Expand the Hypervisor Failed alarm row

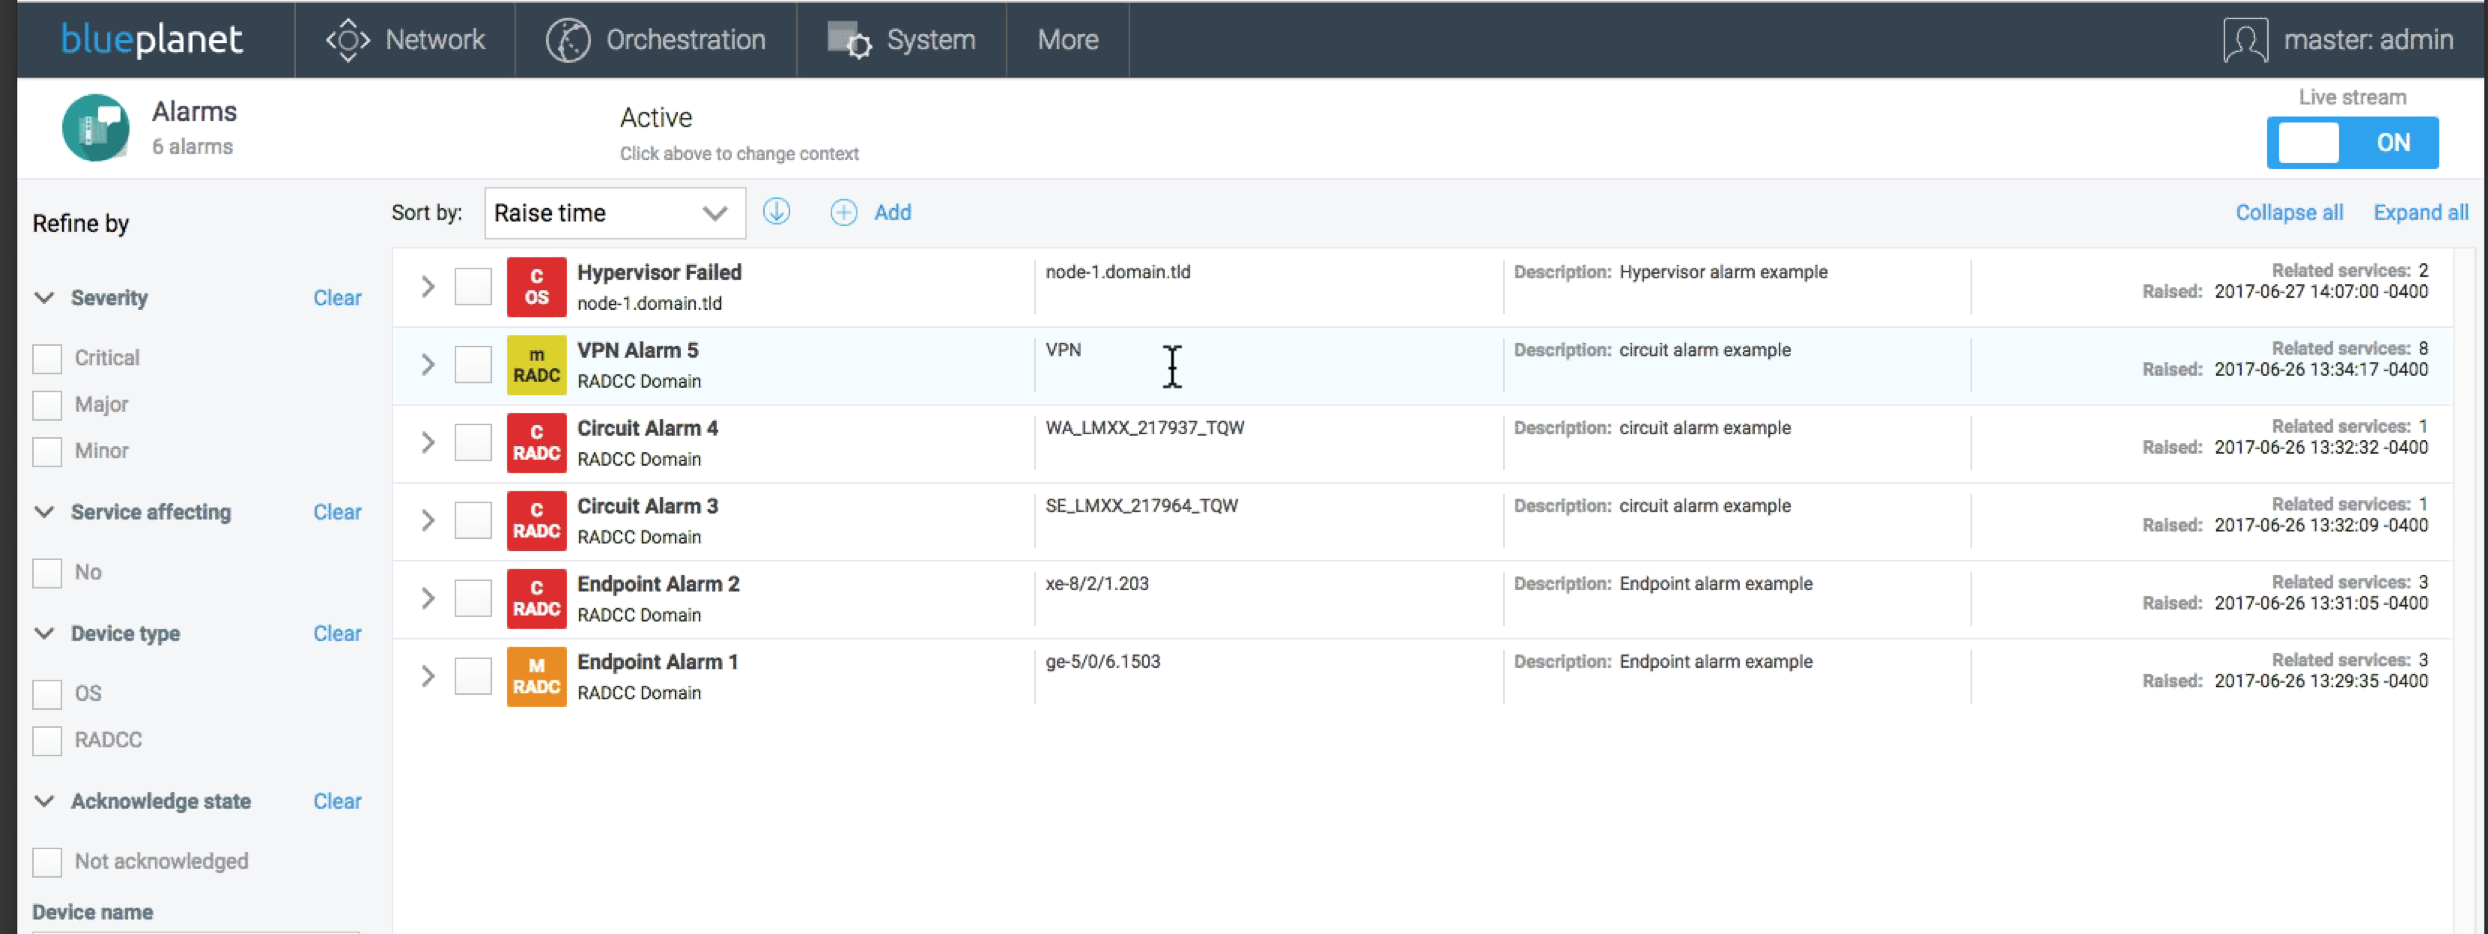[428, 287]
